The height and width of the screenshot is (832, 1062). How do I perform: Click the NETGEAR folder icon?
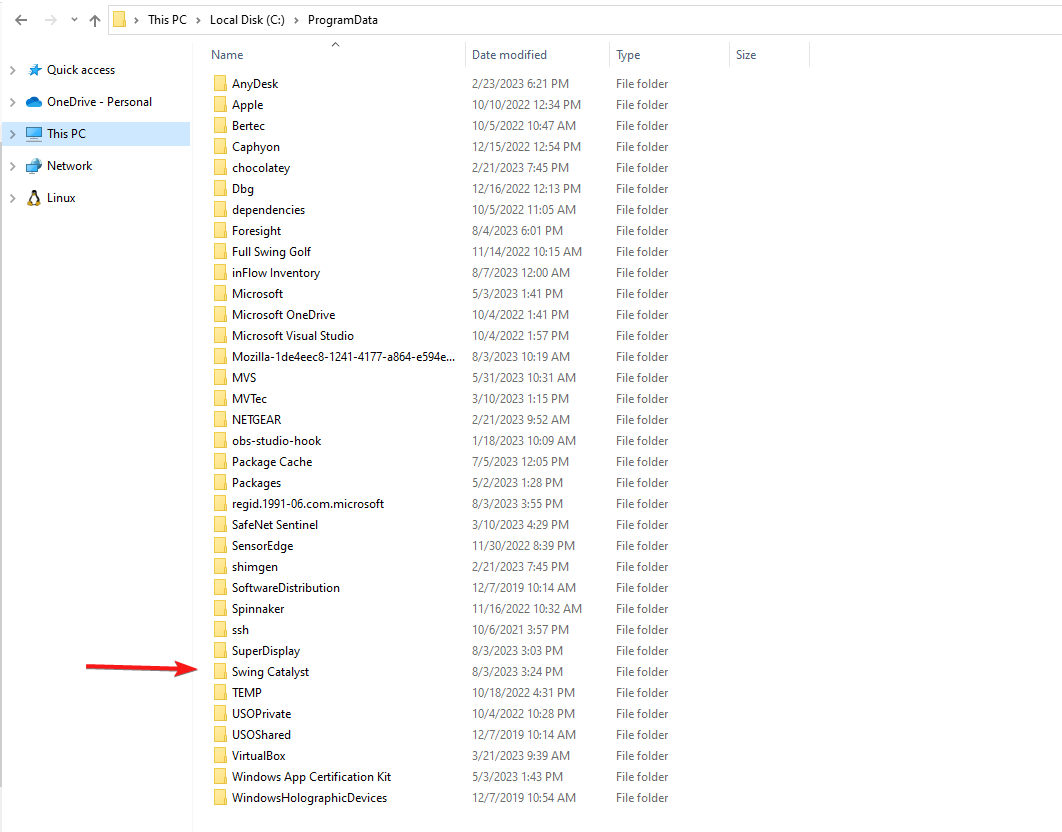tap(220, 419)
